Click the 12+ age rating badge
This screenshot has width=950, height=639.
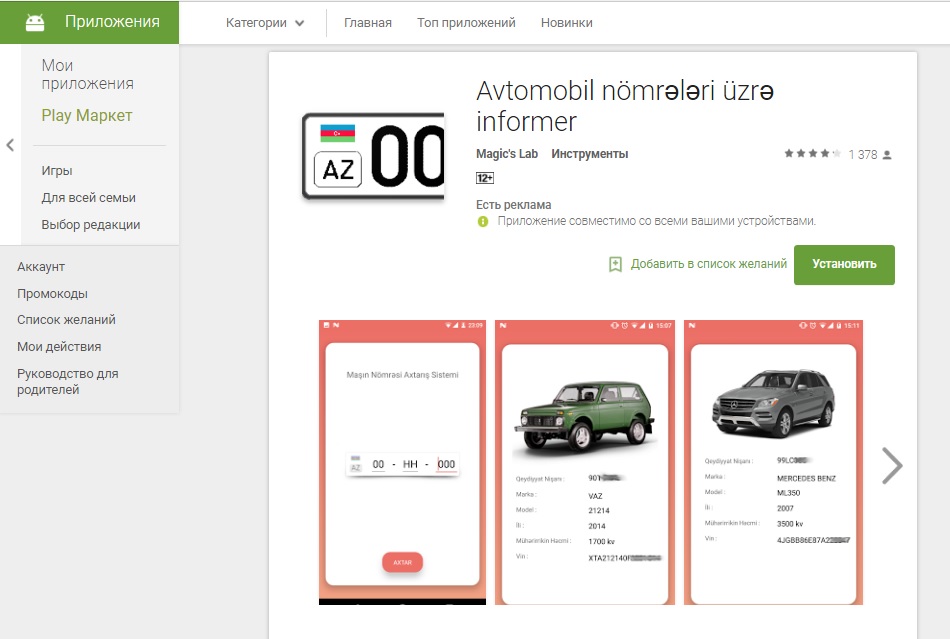[485, 178]
